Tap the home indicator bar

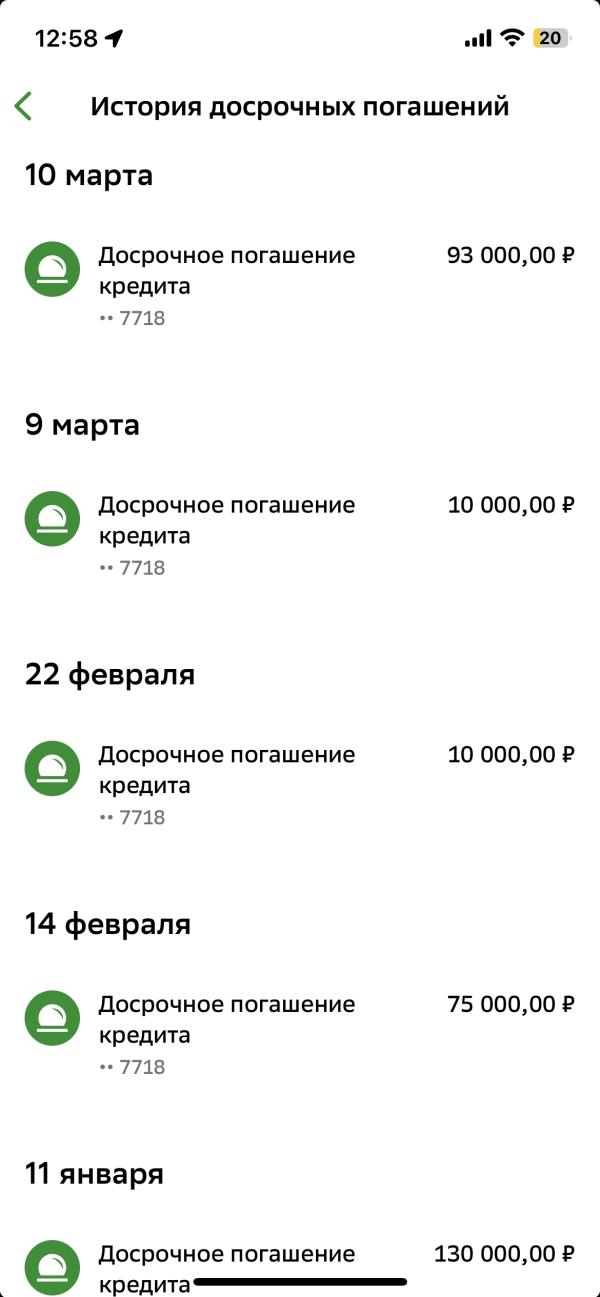300,1281
